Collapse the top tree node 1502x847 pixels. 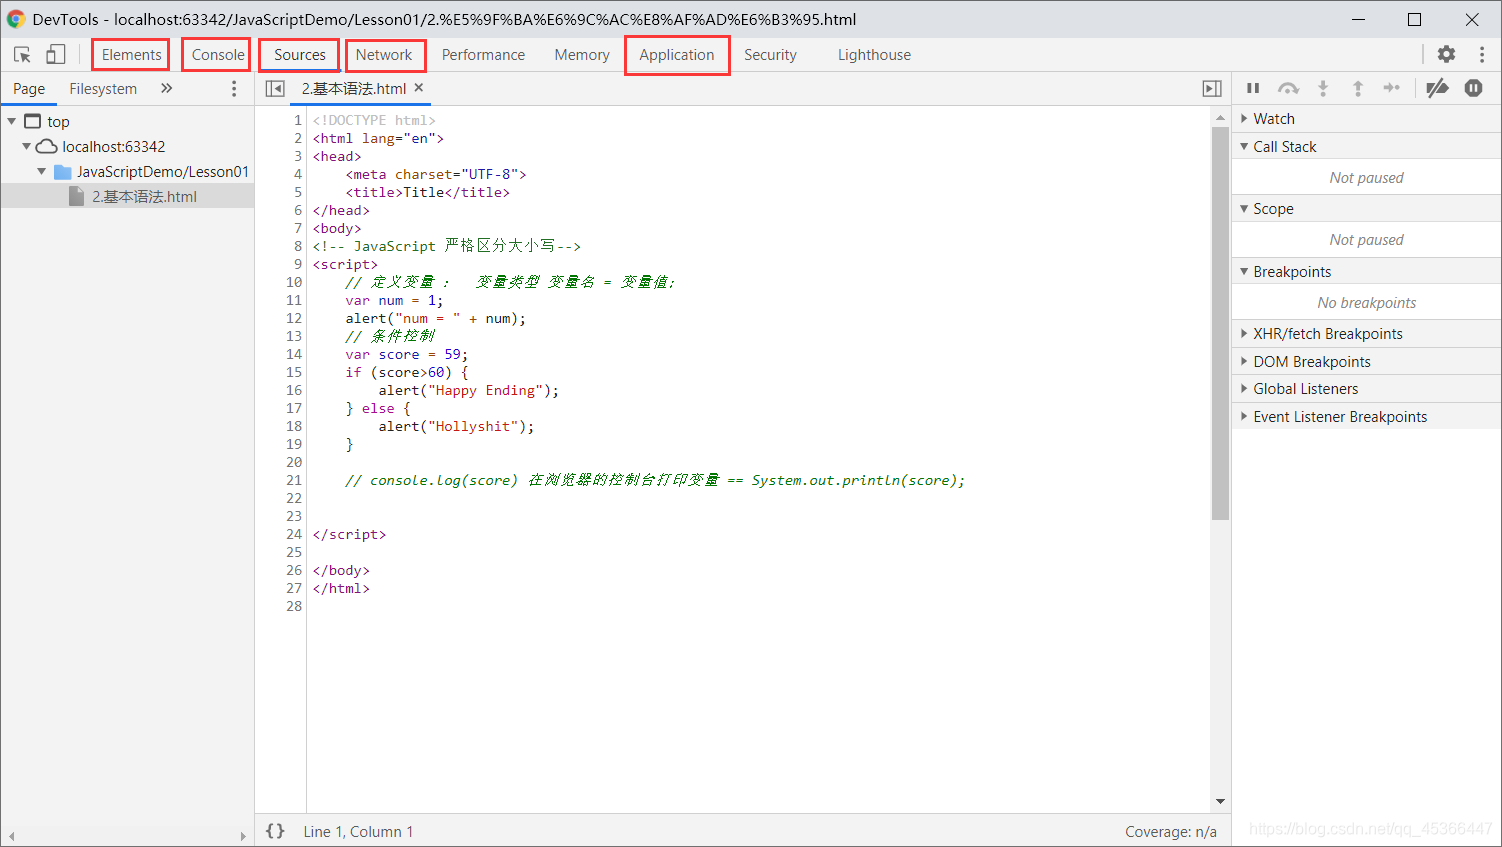pos(12,121)
